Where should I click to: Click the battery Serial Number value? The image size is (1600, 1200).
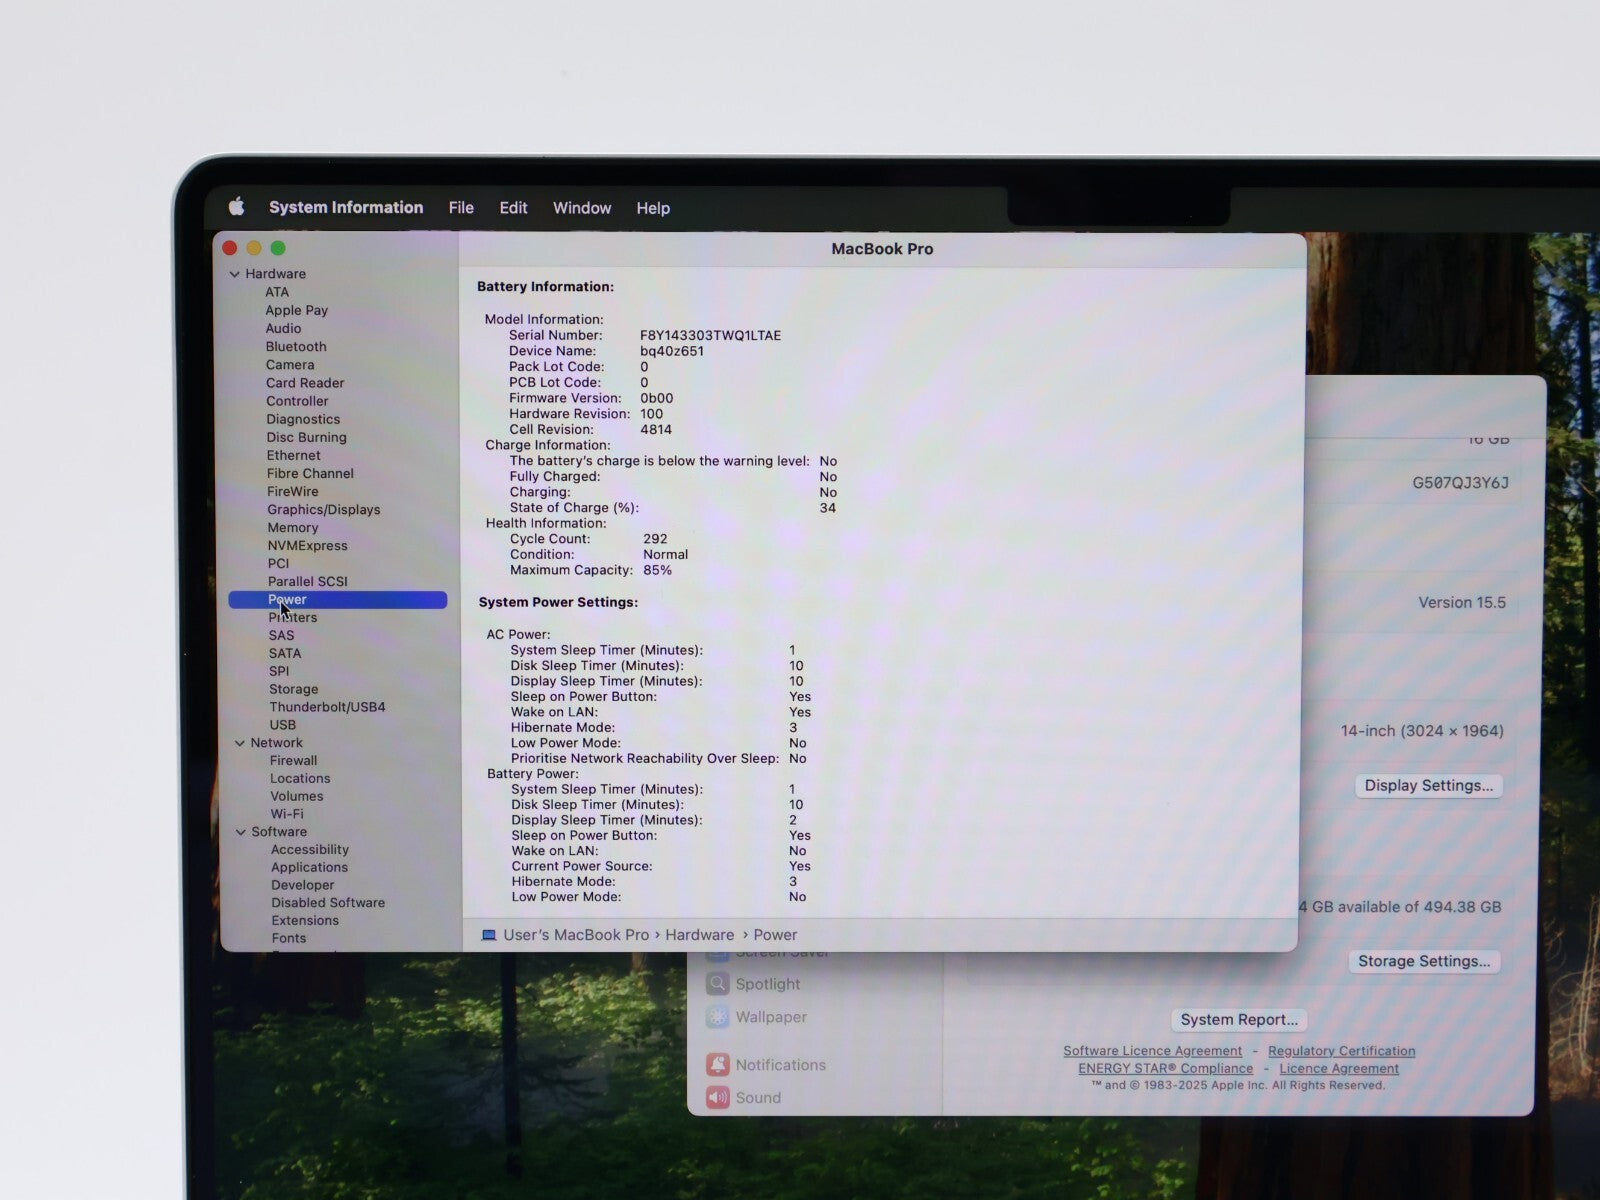(710, 336)
